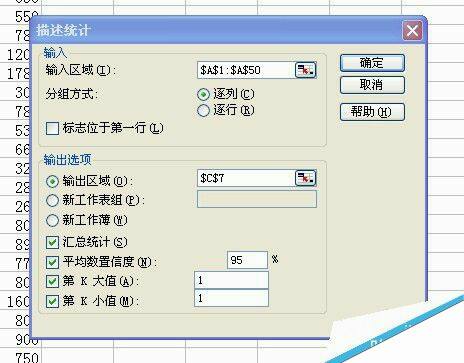The image size is (464, 363).
Task: Click the input range field $A$1:$A$50
Action: (x=246, y=70)
